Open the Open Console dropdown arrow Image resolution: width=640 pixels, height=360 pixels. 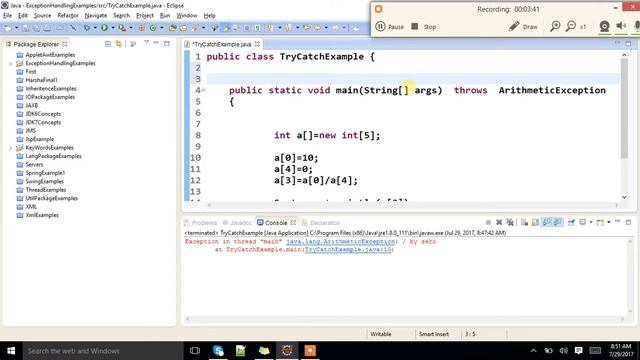pos(609,222)
